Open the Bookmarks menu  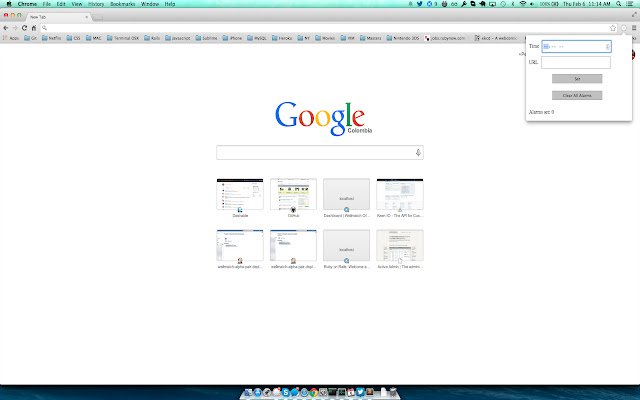[x=122, y=4]
